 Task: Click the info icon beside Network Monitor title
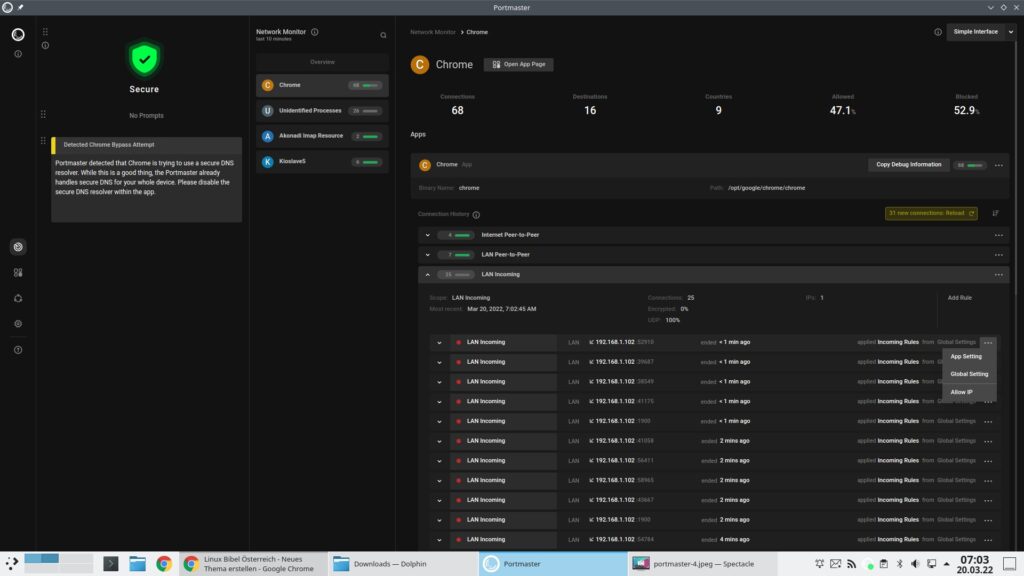pos(315,31)
